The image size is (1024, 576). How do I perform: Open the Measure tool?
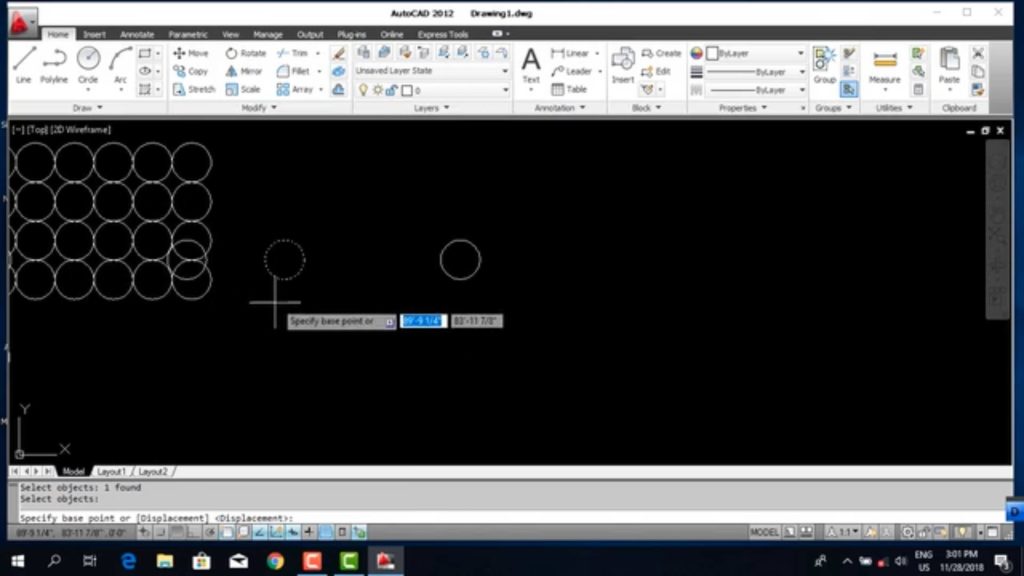coord(884,65)
